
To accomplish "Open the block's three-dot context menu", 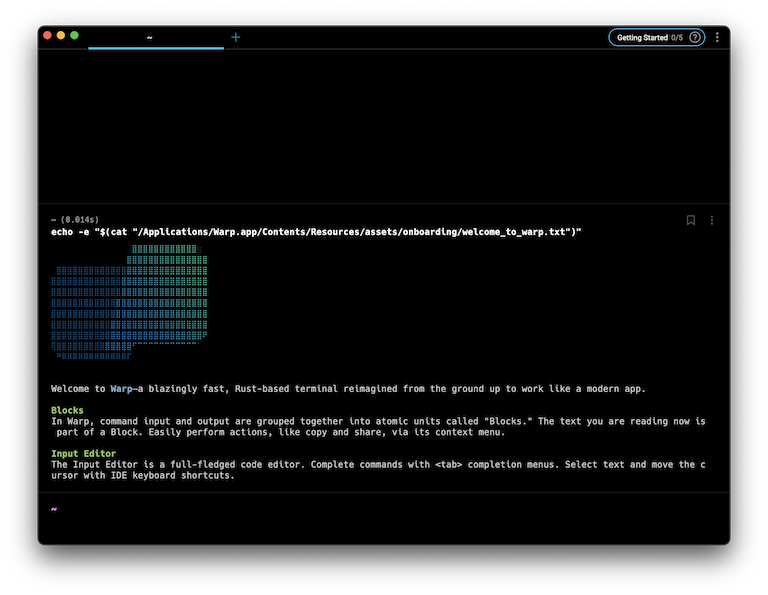I will pos(712,220).
